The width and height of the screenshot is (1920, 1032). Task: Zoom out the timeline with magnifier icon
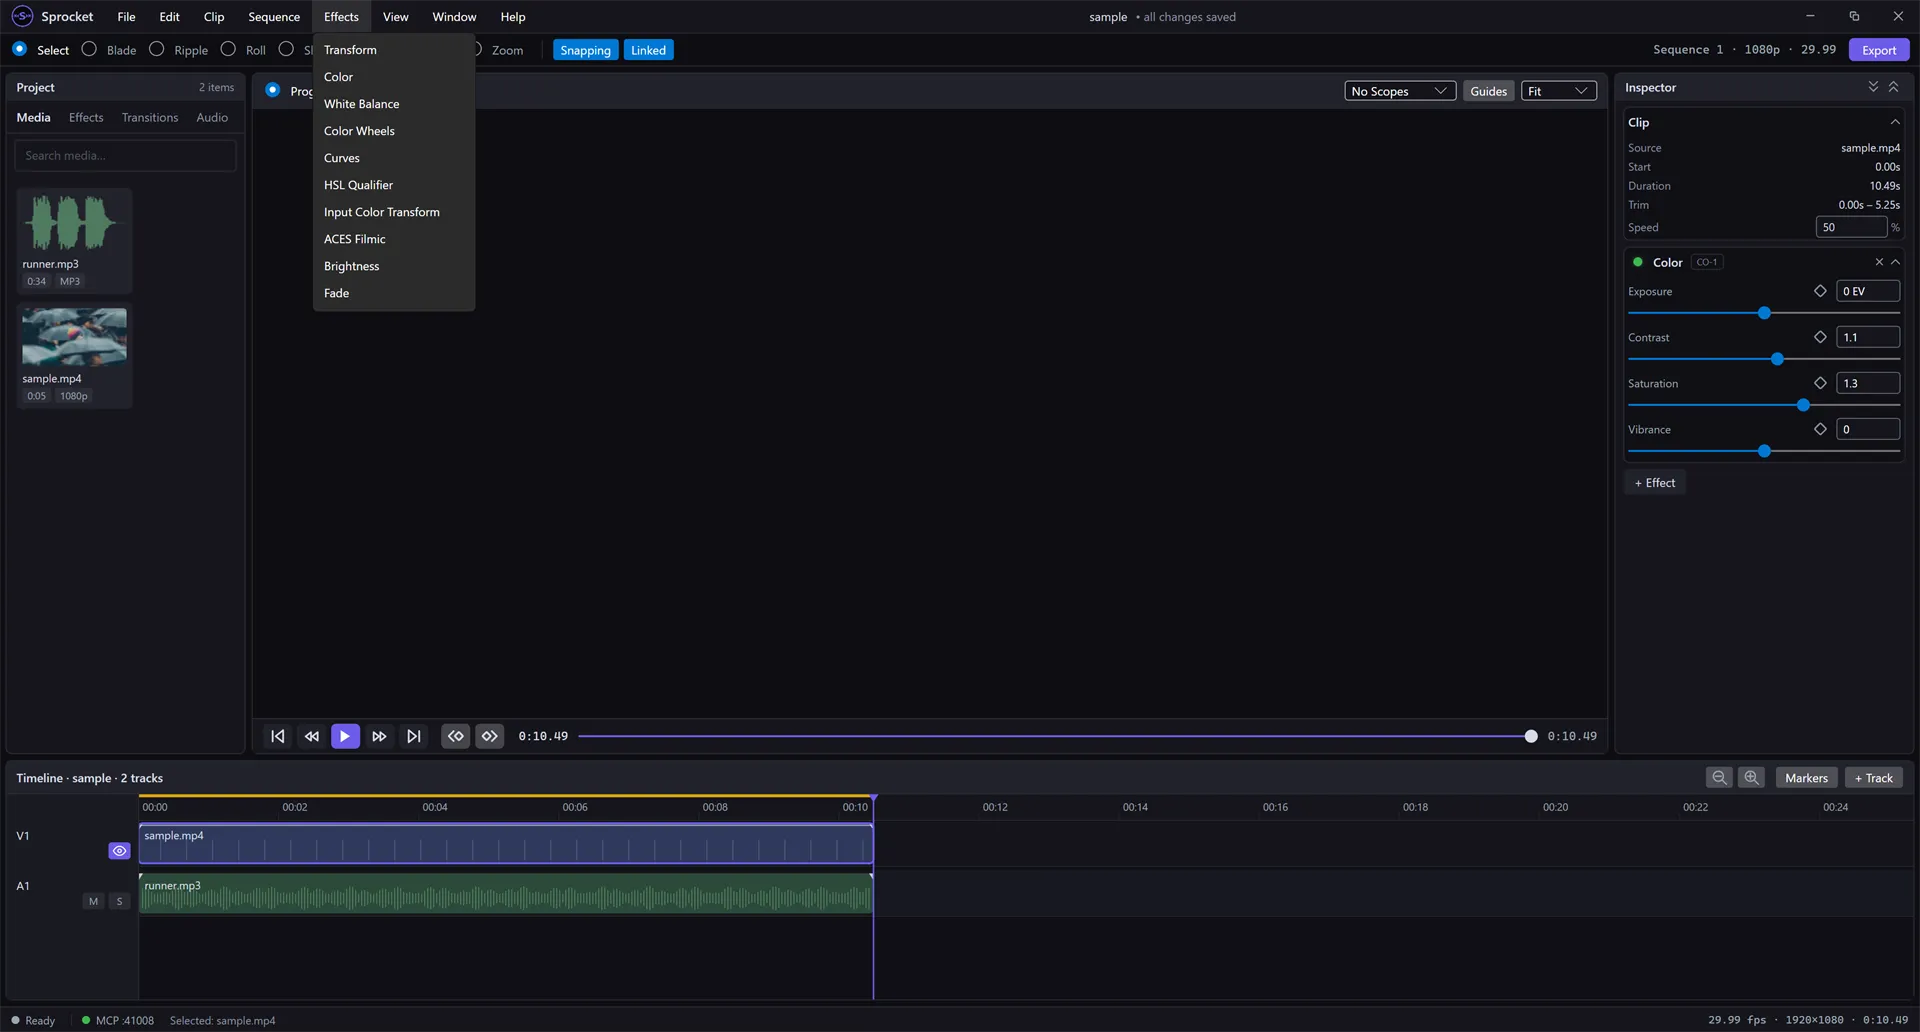[1719, 777]
